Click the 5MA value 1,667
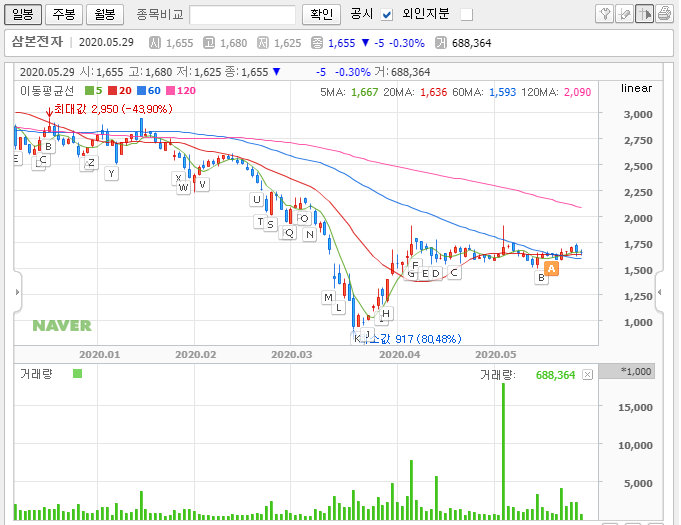Viewport: 681px width, 525px height. point(364,92)
